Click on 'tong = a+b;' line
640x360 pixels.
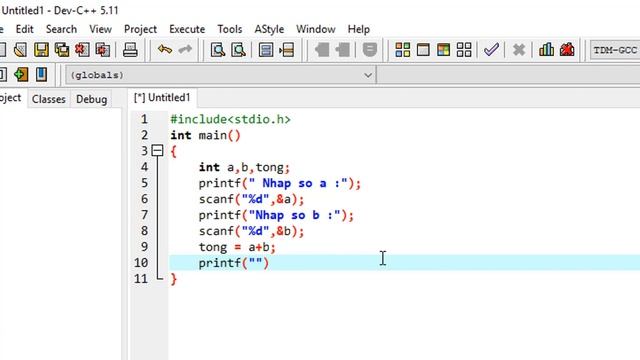point(237,247)
